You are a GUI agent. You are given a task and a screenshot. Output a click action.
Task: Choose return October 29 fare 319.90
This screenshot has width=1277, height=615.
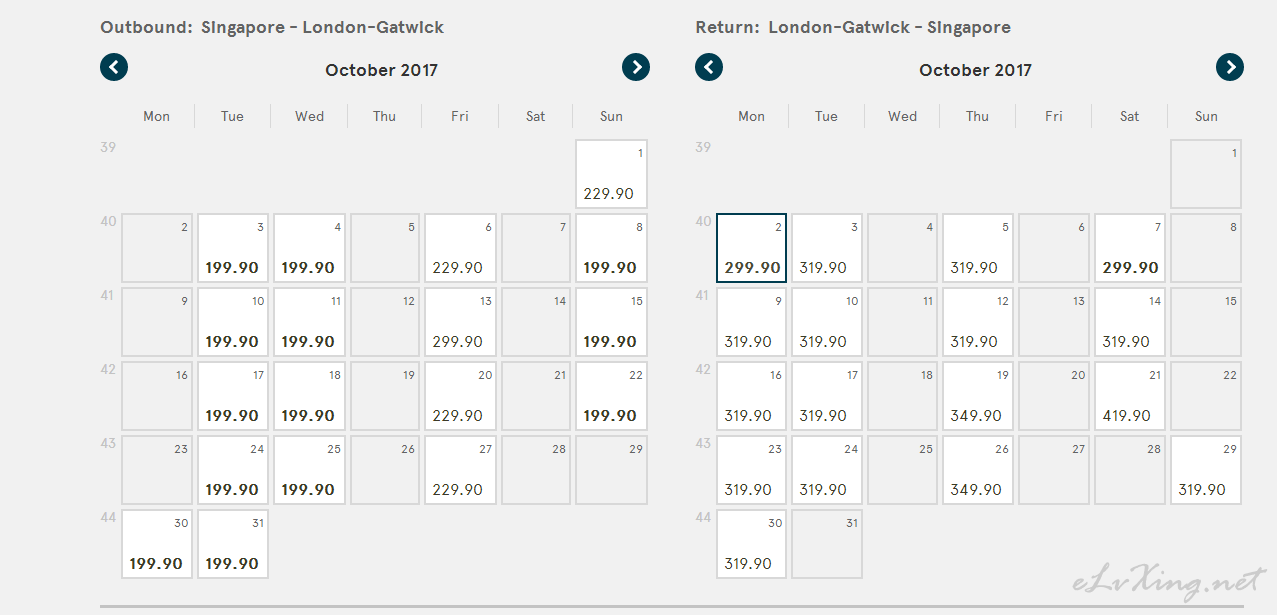(1206, 470)
